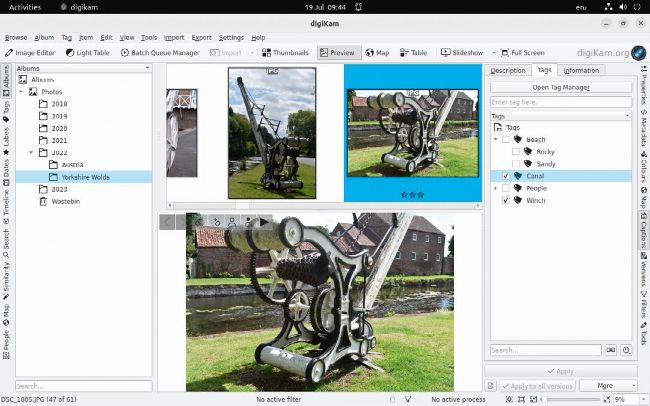
Task: Open the More dropdown button
Action: click(607, 385)
